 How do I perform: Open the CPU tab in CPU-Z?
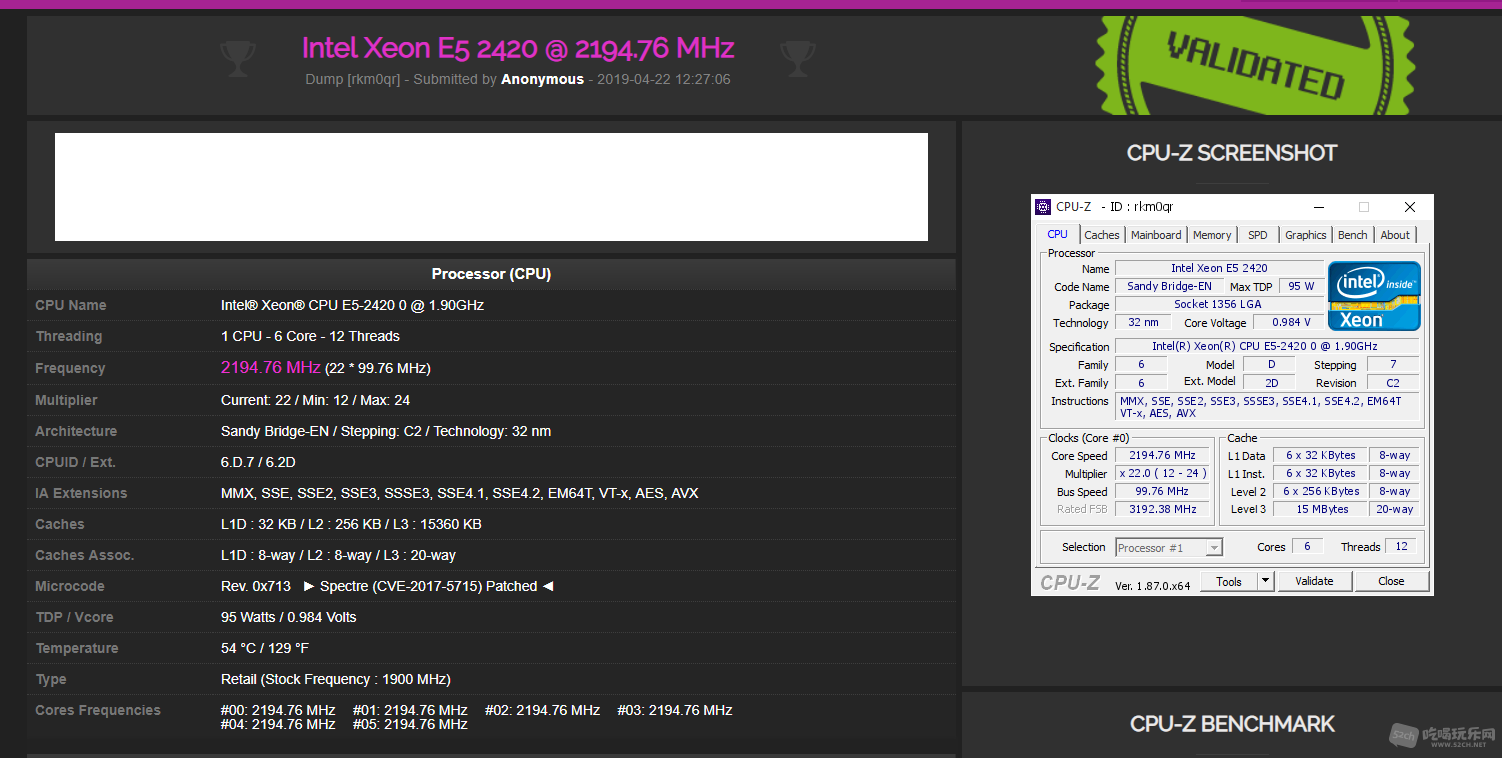pos(1058,234)
